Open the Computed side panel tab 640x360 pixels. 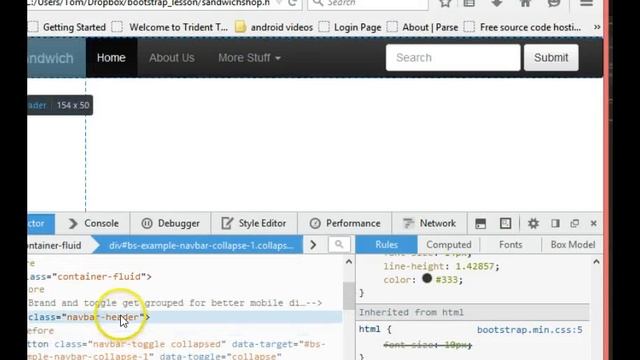(449, 244)
